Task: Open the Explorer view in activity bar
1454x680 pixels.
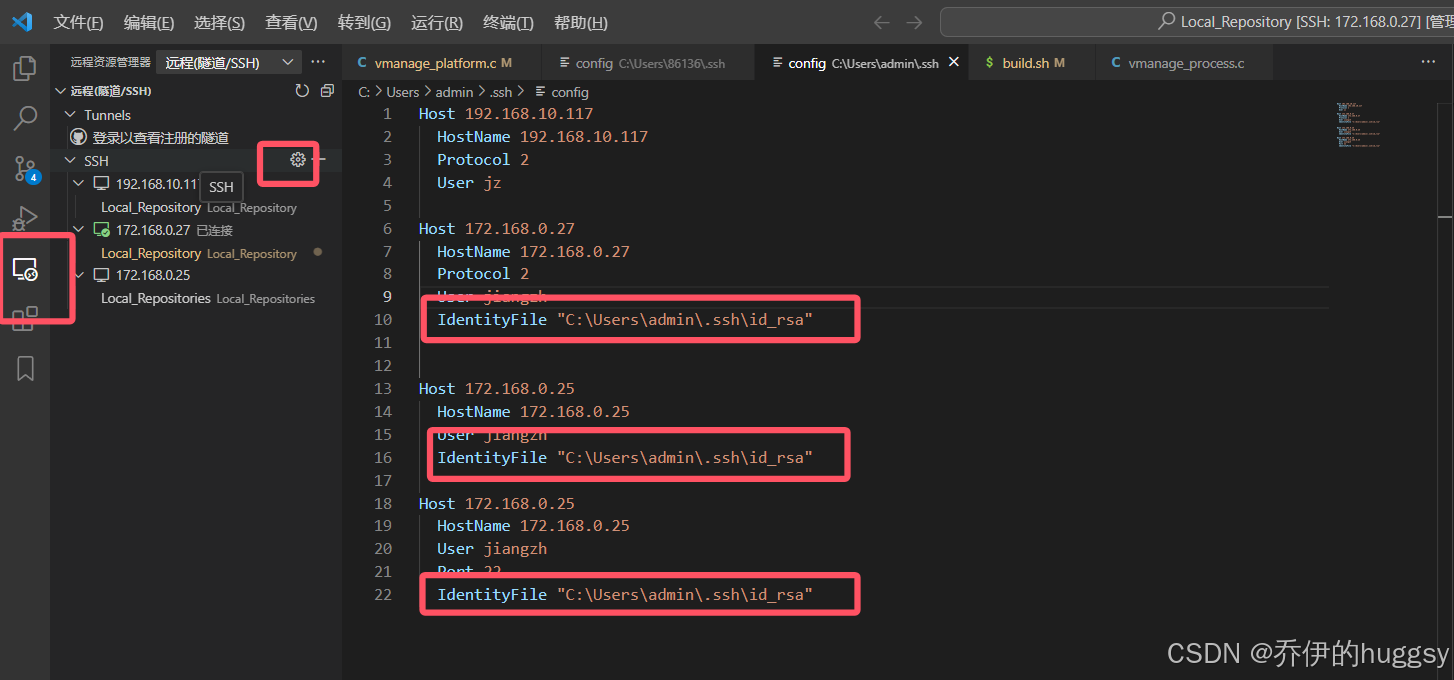Action: click(25, 68)
